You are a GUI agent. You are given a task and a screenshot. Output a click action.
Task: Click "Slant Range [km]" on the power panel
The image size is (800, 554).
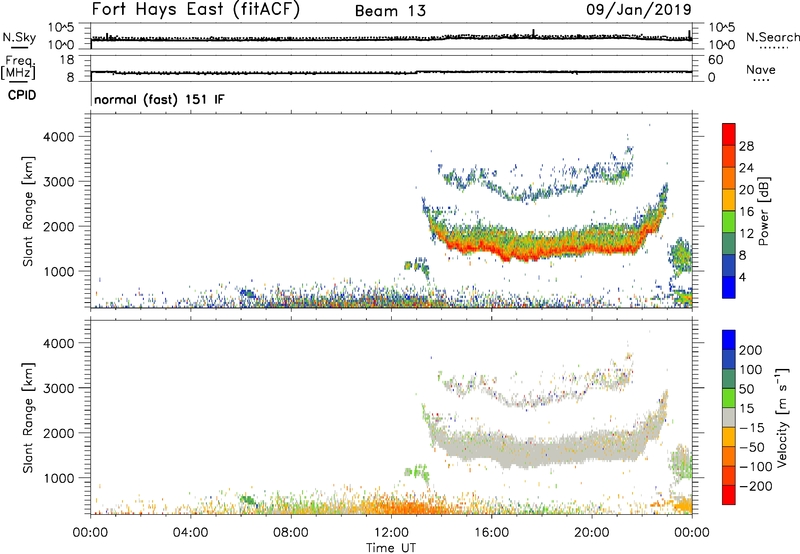point(28,211)
